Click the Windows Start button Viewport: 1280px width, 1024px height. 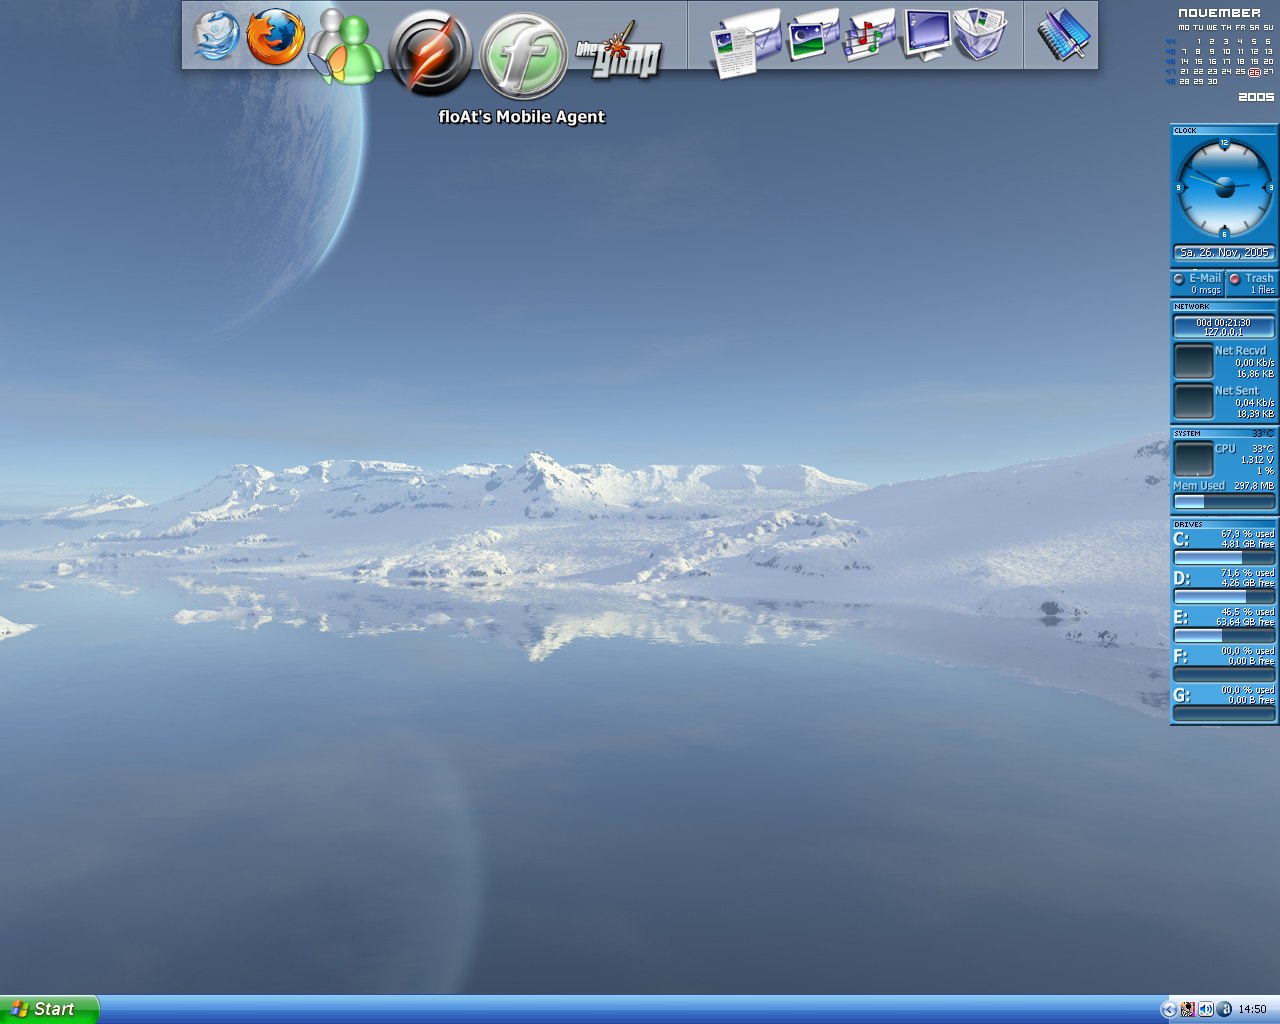click(x=49, y=1009)
